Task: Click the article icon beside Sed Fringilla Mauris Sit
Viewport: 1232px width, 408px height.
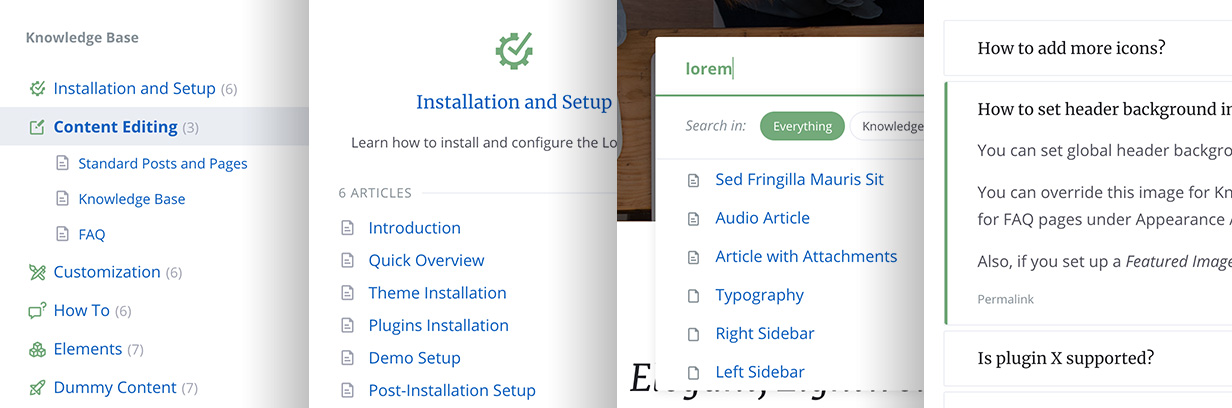Action: (693, 180)
